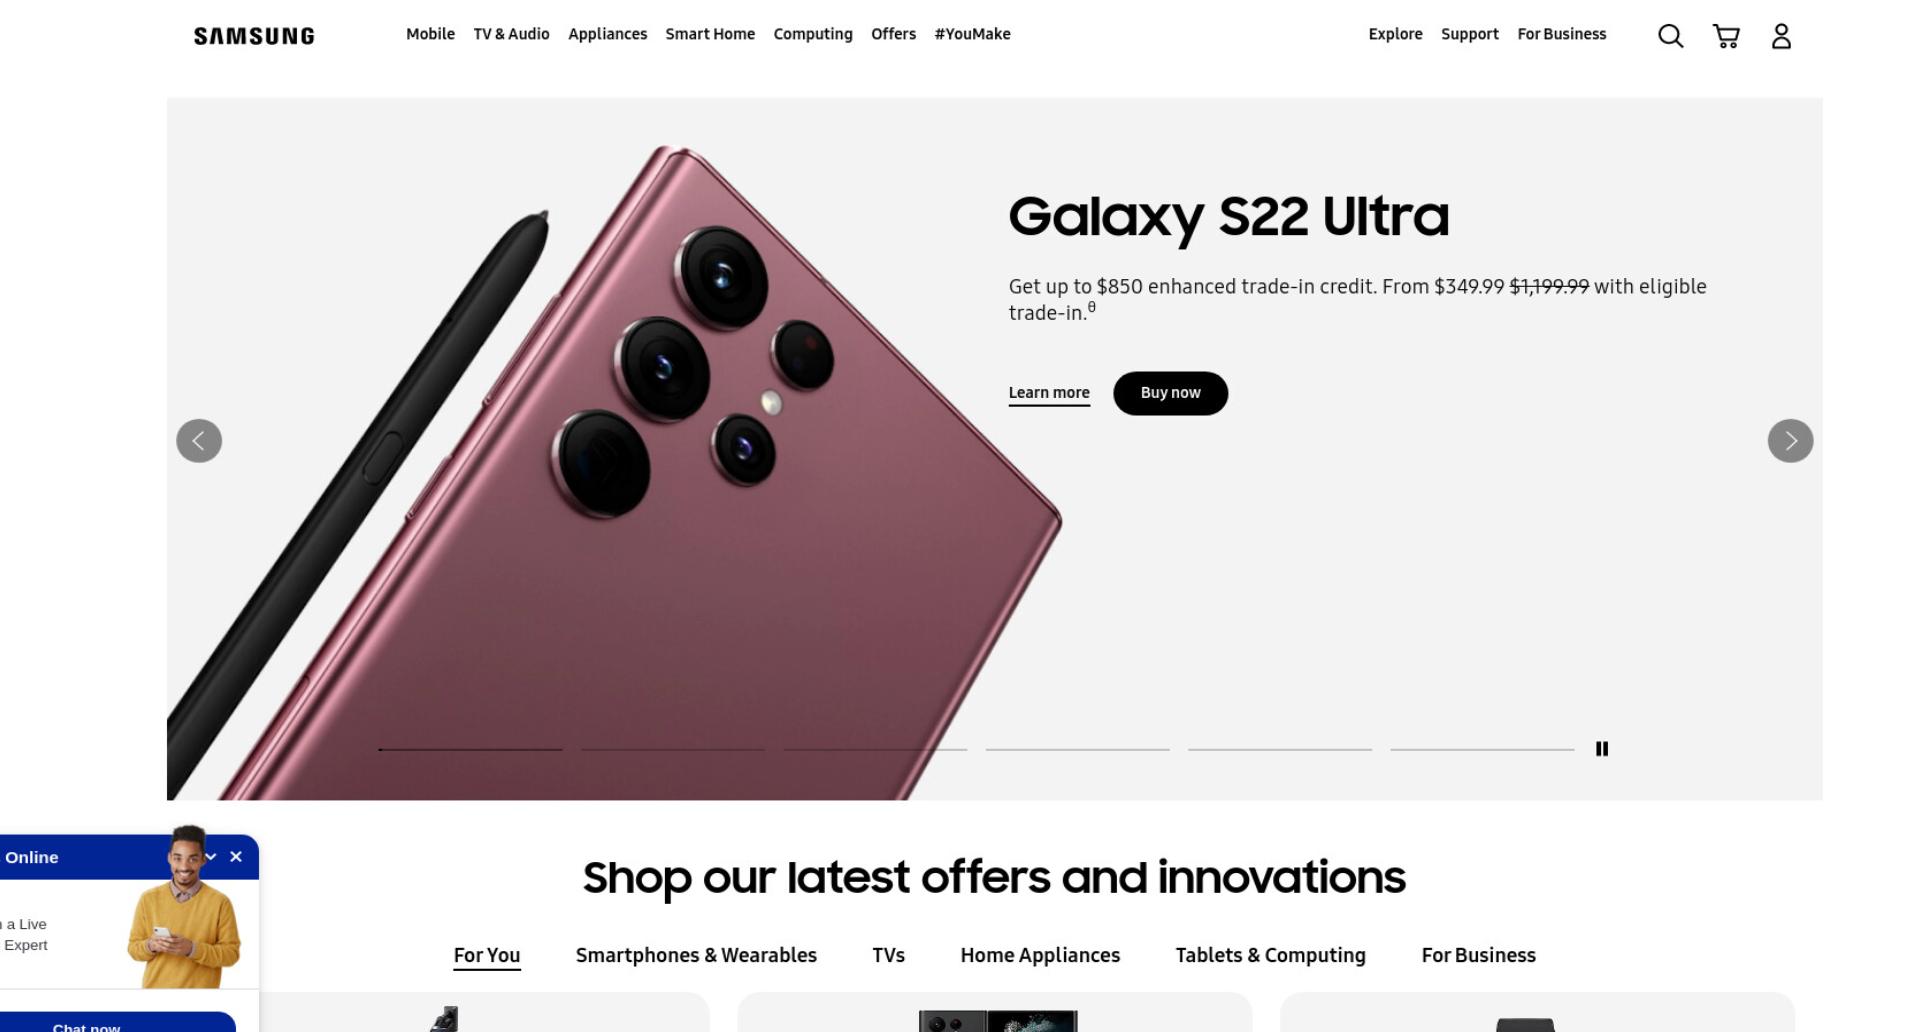Jump to the fourth carousel slide indicator
This screenshot has height=1032, width=1920.
tap(1077, 749)
